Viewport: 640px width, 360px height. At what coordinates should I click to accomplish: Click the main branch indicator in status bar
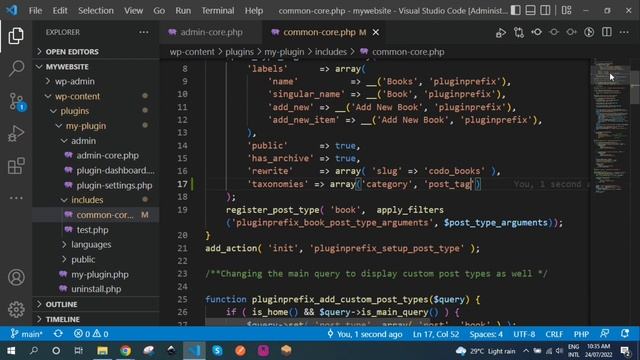[x=26, y=334]
